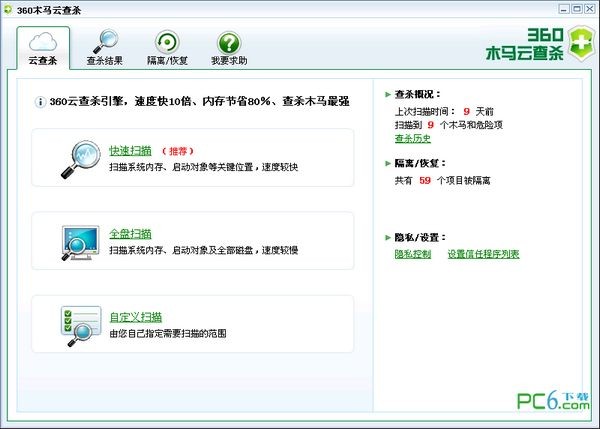
Task: Start 全盘扫描 full disk scan link
Action: [130, 234]
